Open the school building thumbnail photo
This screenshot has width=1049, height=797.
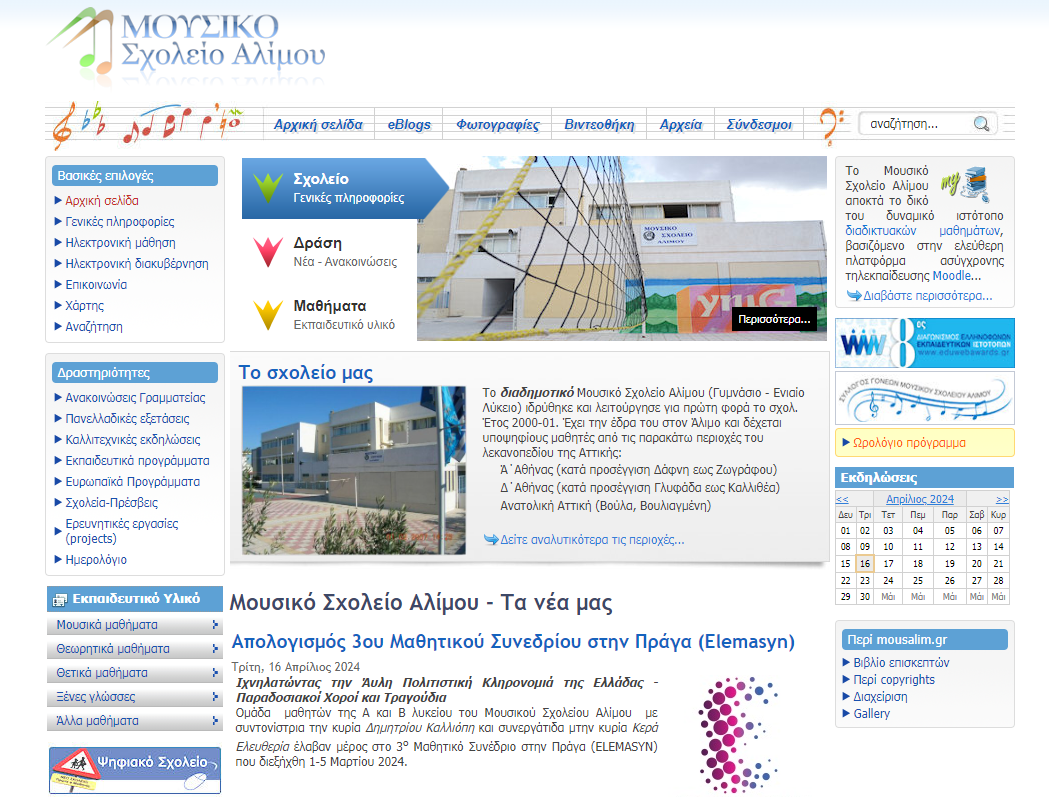coord(353,470)
